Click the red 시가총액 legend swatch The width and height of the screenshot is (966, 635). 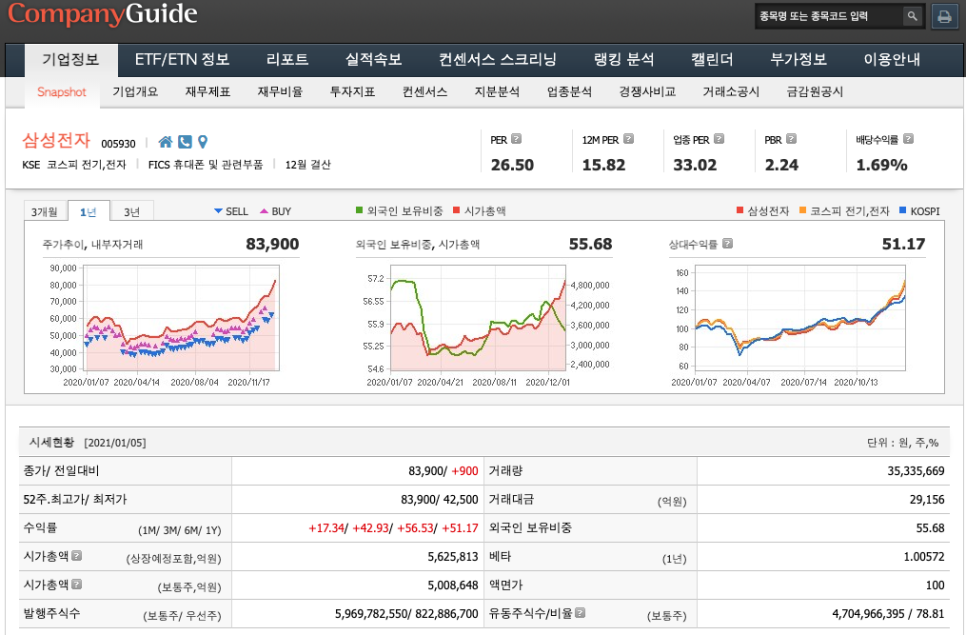point(457,211)
